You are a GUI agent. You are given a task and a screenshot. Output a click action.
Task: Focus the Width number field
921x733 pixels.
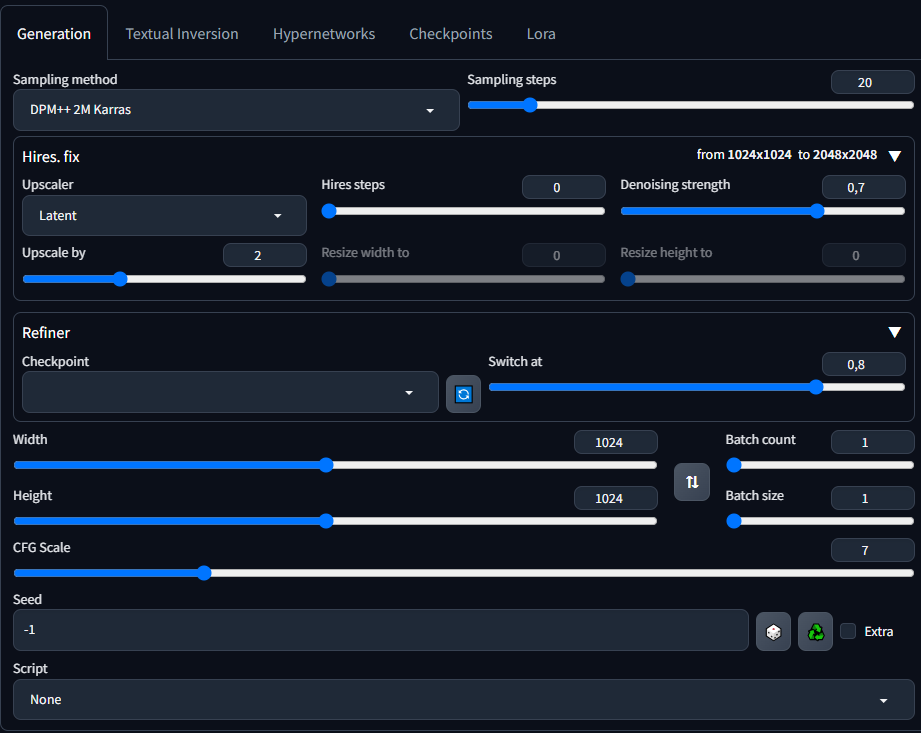(x=616, y=442)
